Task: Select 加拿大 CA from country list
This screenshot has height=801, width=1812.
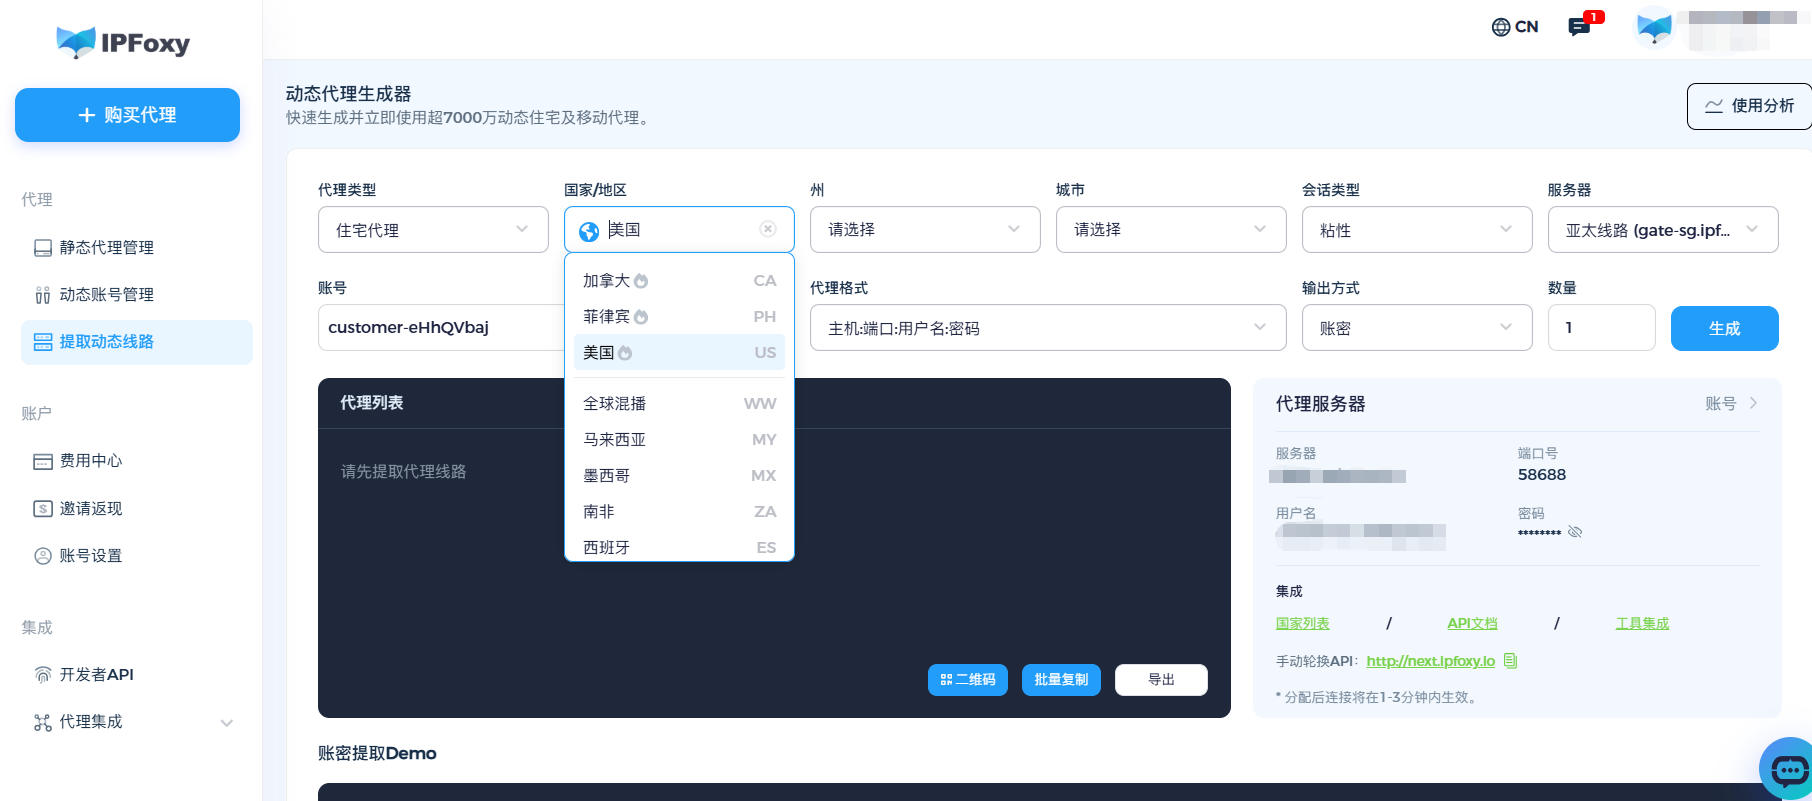Action: [679, 281]
